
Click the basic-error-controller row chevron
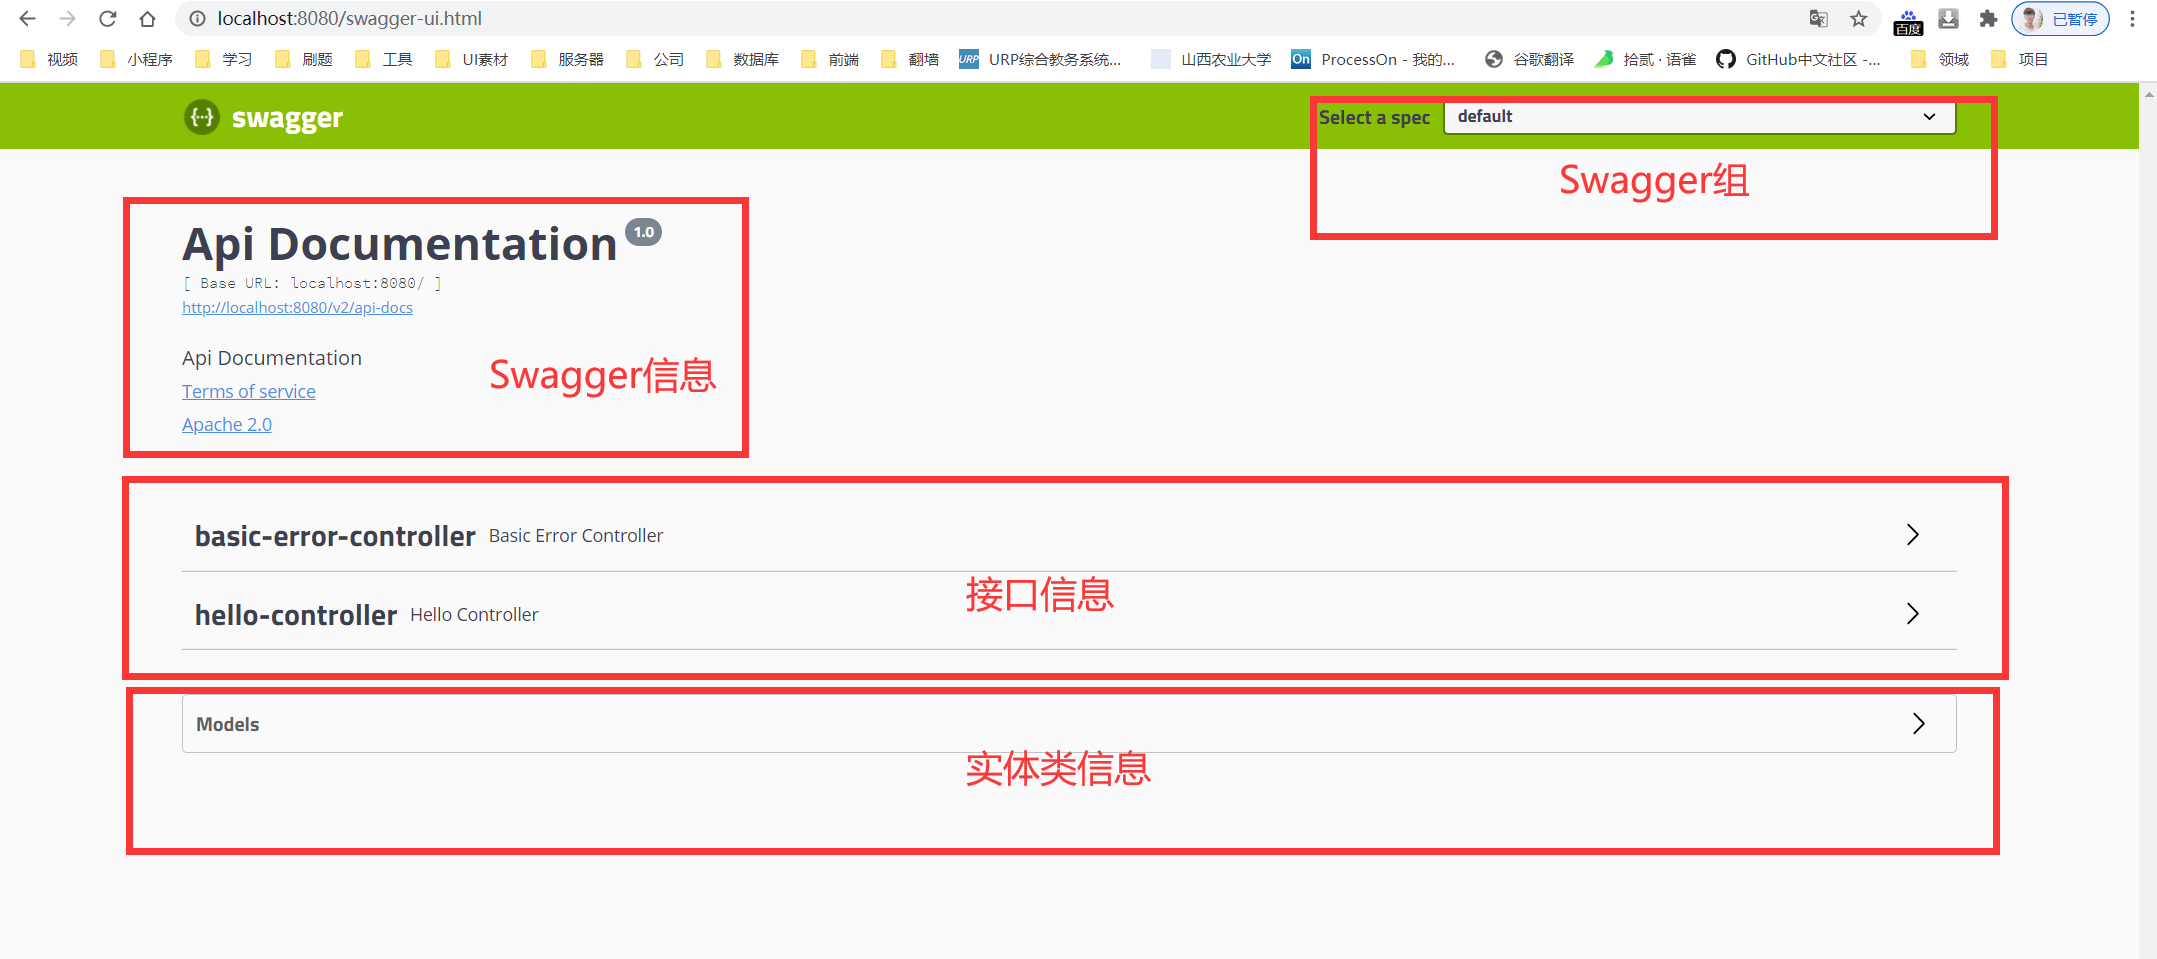[x=1912, y=535]
